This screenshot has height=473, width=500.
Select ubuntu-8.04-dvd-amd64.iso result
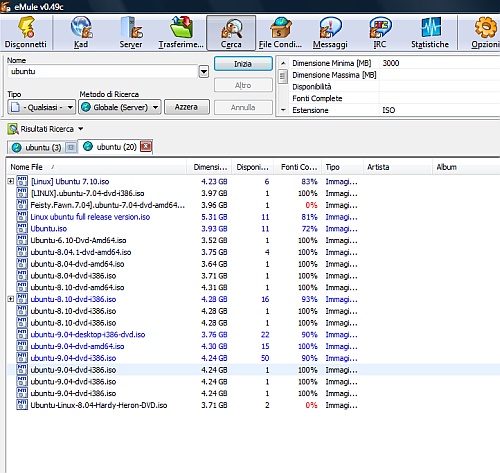(x=77, y=264)
